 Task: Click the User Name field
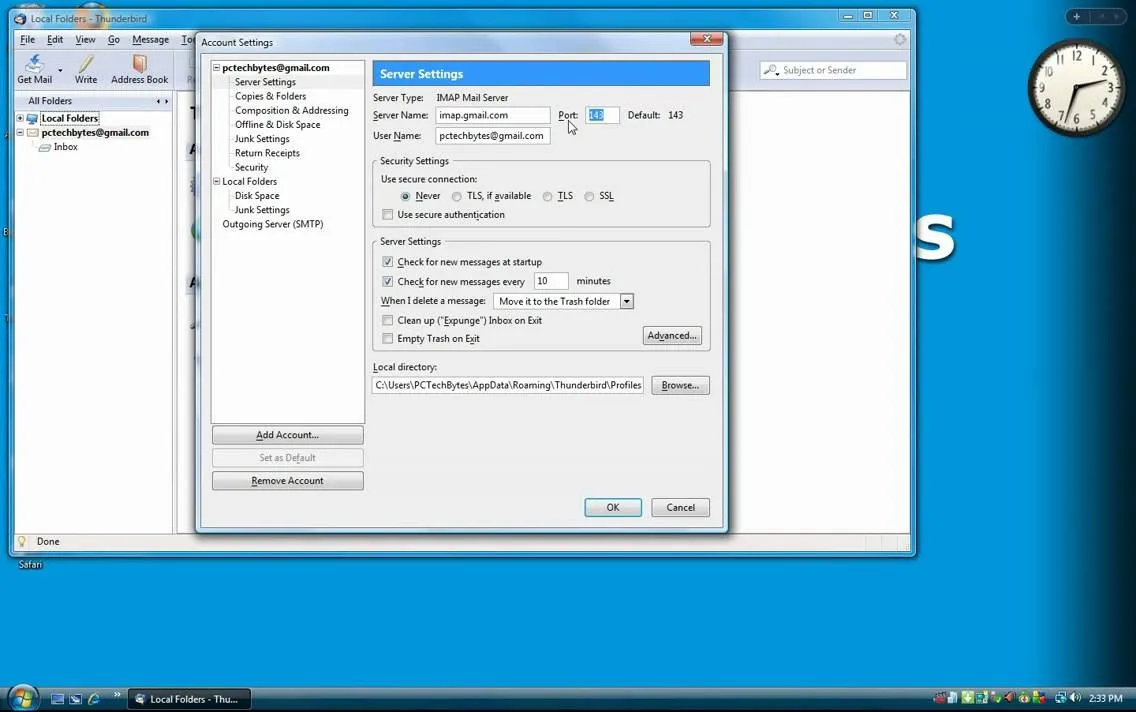[493, 135]
